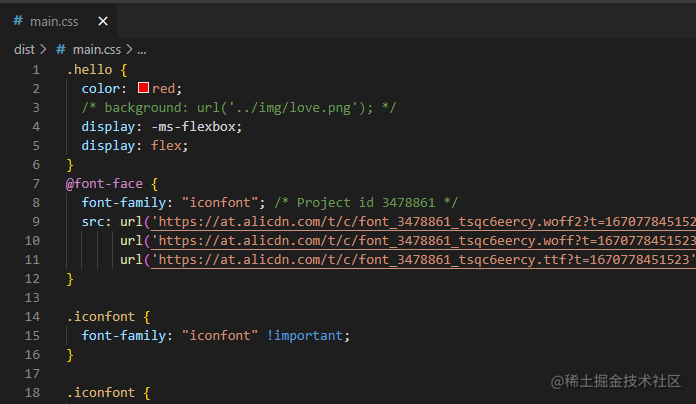Click the @font-face rule keyword
This screenshot has width=696, height=404.
point(104,183)
